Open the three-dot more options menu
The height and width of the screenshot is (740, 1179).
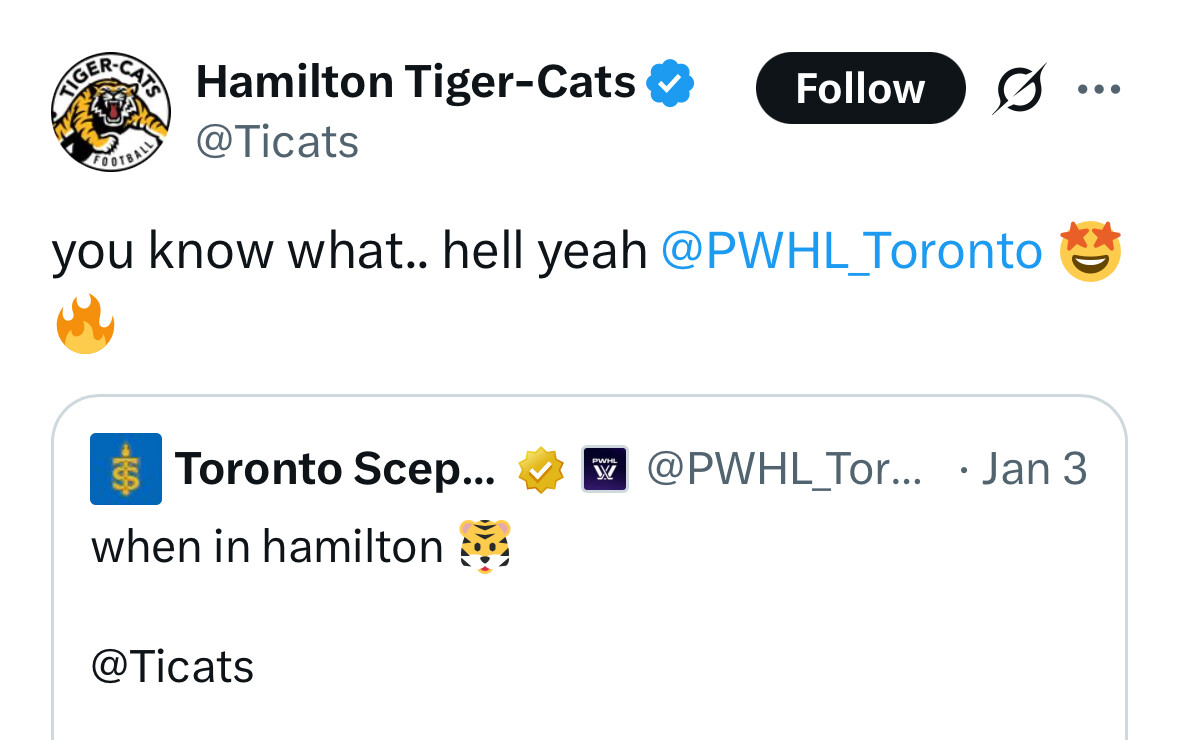(x=1099, y=90)
